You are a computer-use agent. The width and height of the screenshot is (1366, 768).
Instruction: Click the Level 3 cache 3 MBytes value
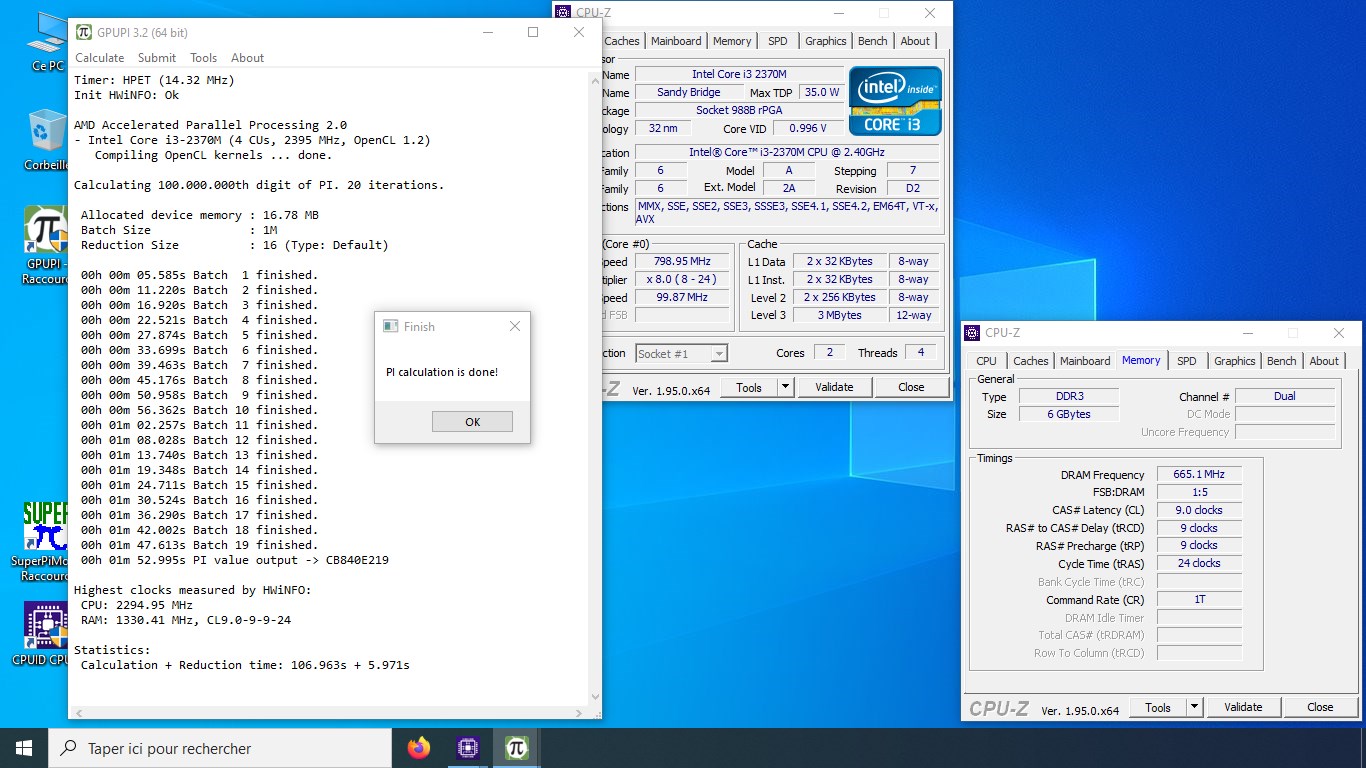click(838, 315)
